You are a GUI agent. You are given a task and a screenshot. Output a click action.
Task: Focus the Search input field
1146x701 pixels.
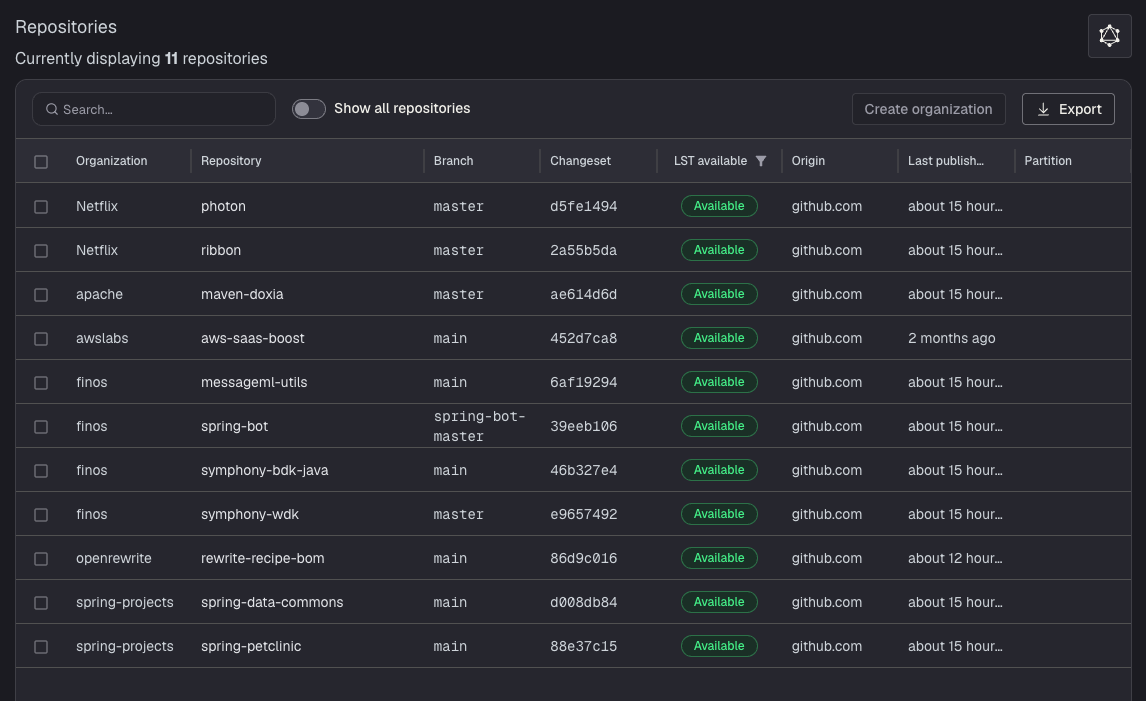coord(153,109)
